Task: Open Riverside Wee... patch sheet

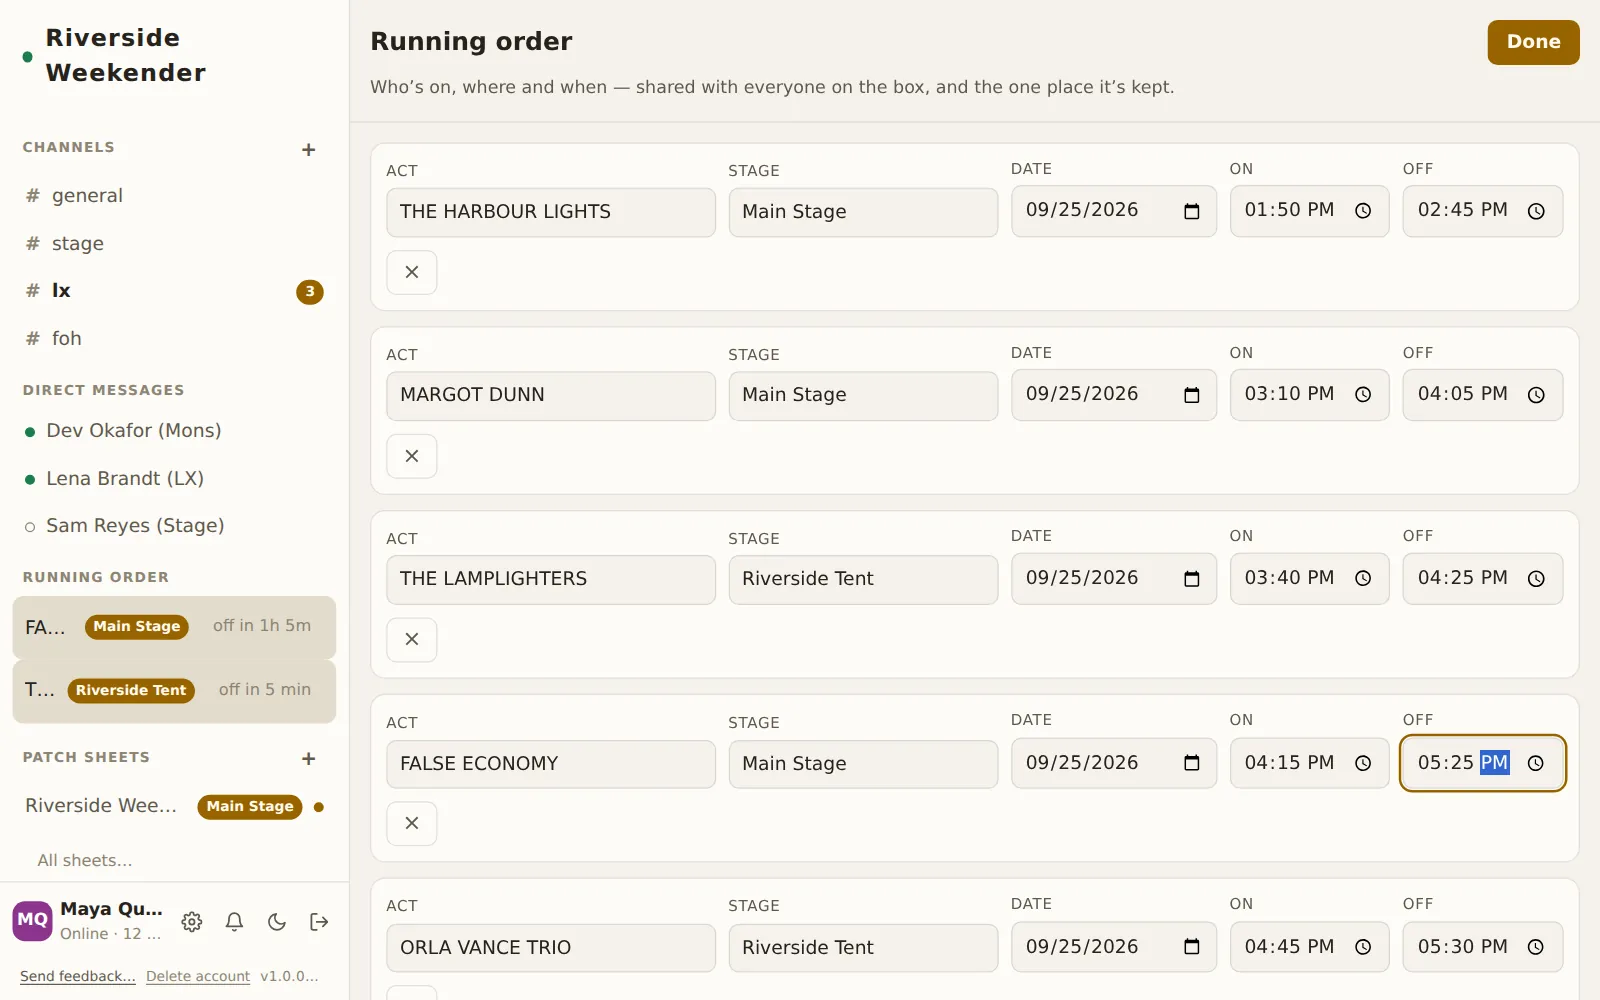Action: coord(174,806)
